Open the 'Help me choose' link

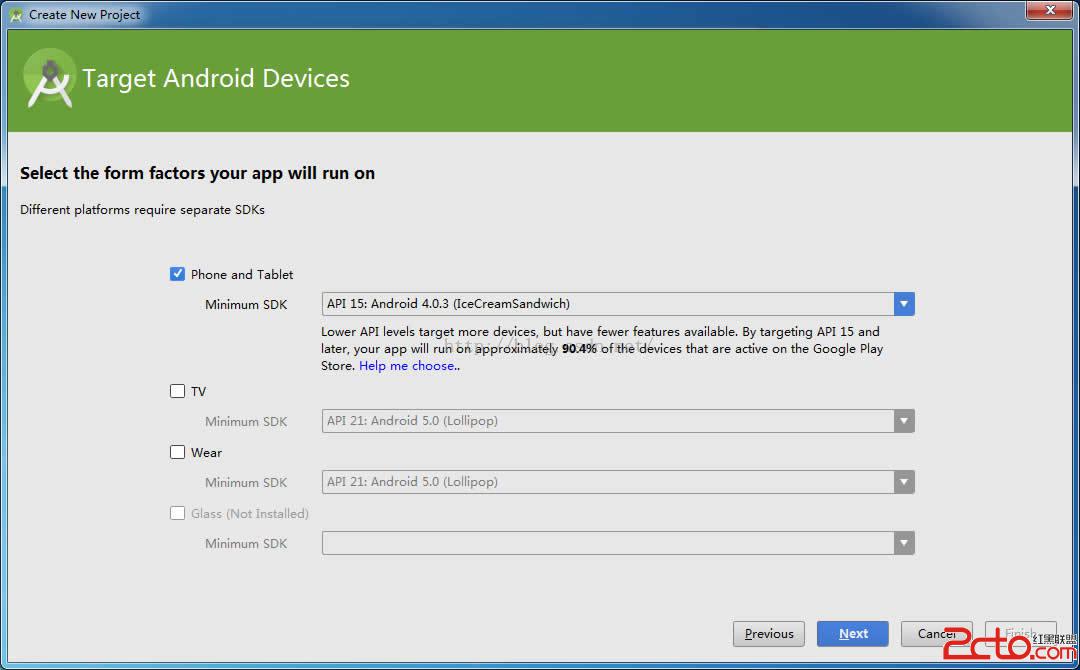click(408, 366)
